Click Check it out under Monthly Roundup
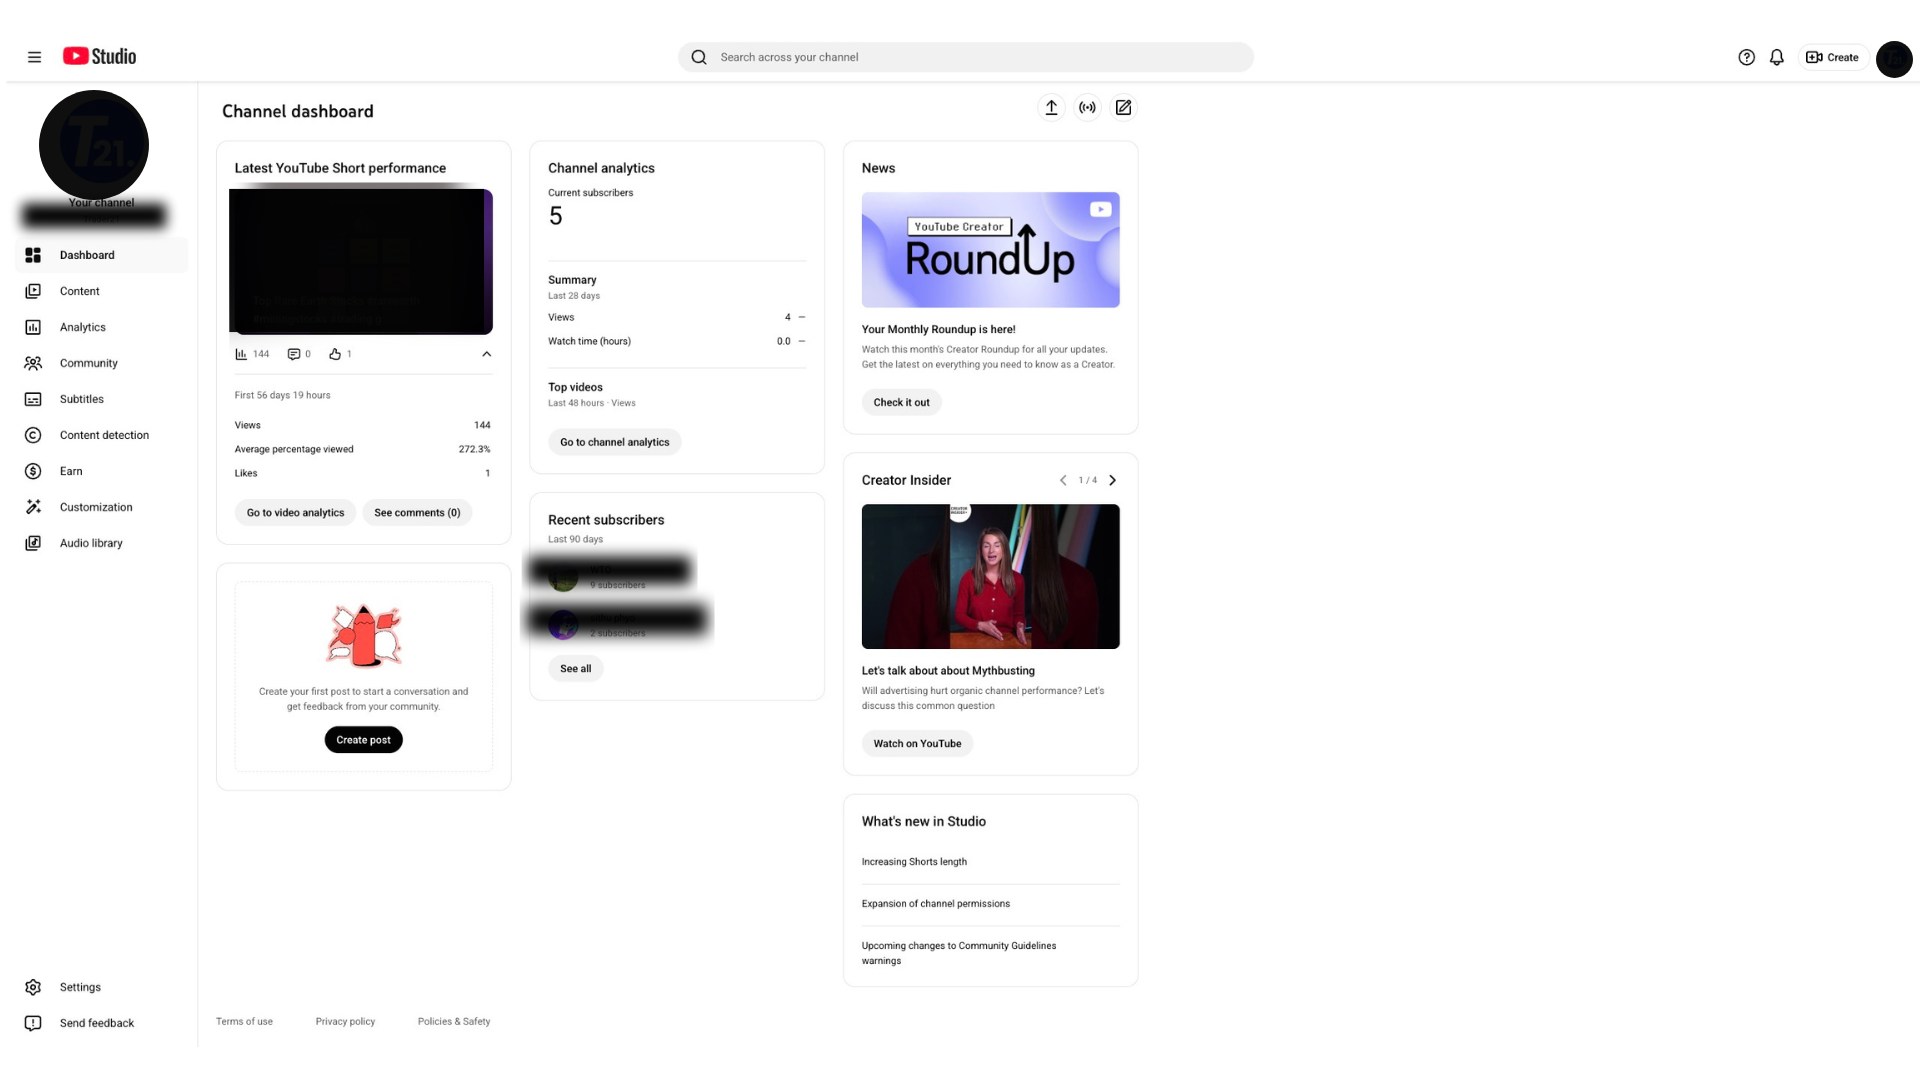 point(901,402)
